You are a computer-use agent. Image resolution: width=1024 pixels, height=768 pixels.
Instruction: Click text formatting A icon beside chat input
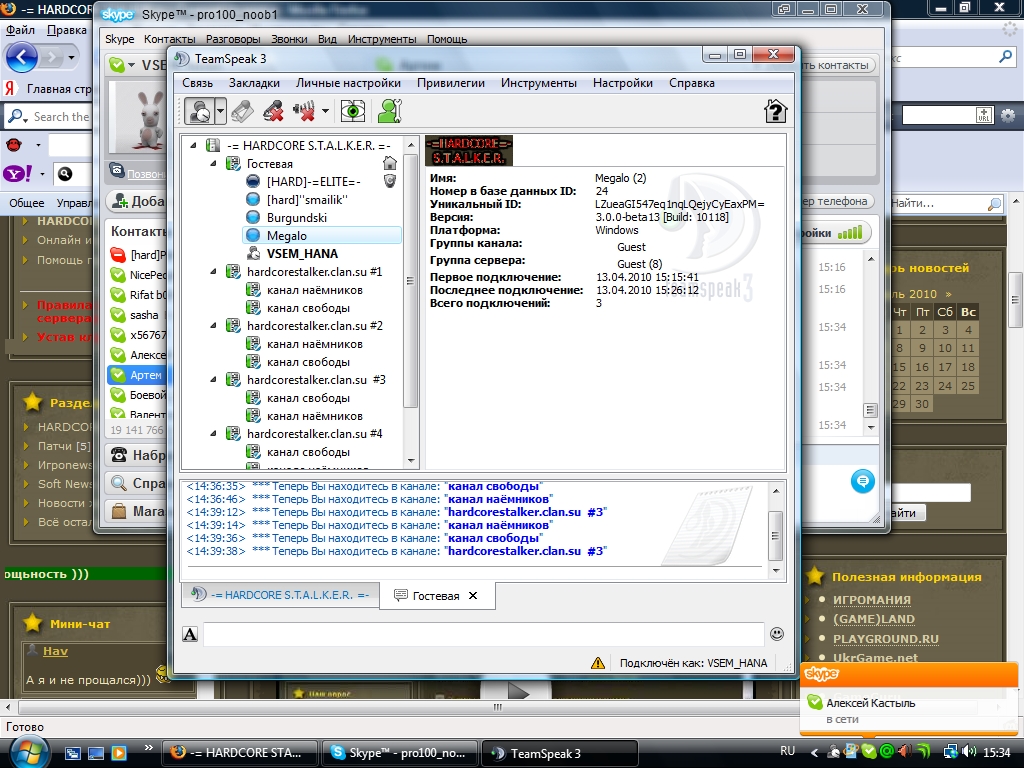click(190, 634)
